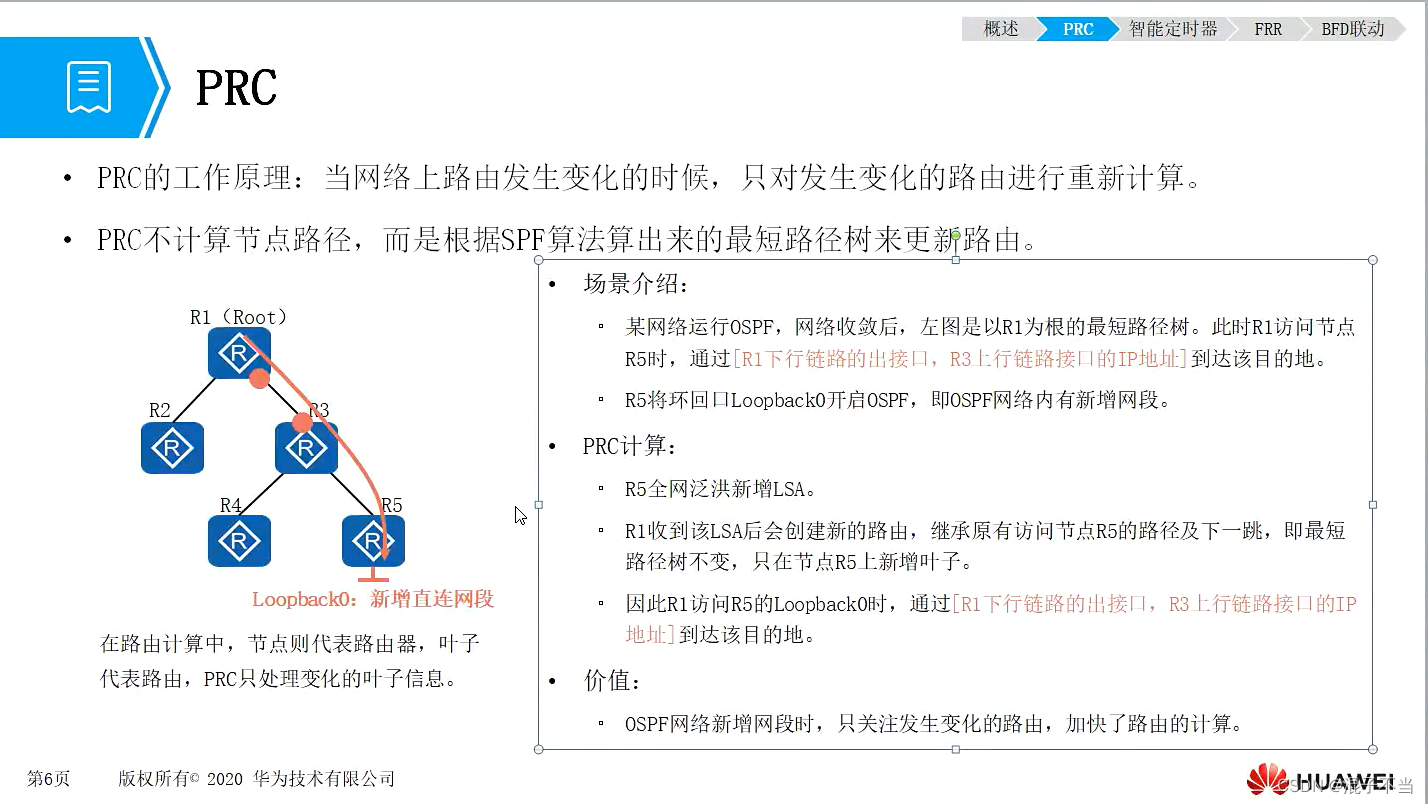Select the R1 (Root) router icon
Viewport: 1428px width, 804px height.
click(x=239, y=353)
